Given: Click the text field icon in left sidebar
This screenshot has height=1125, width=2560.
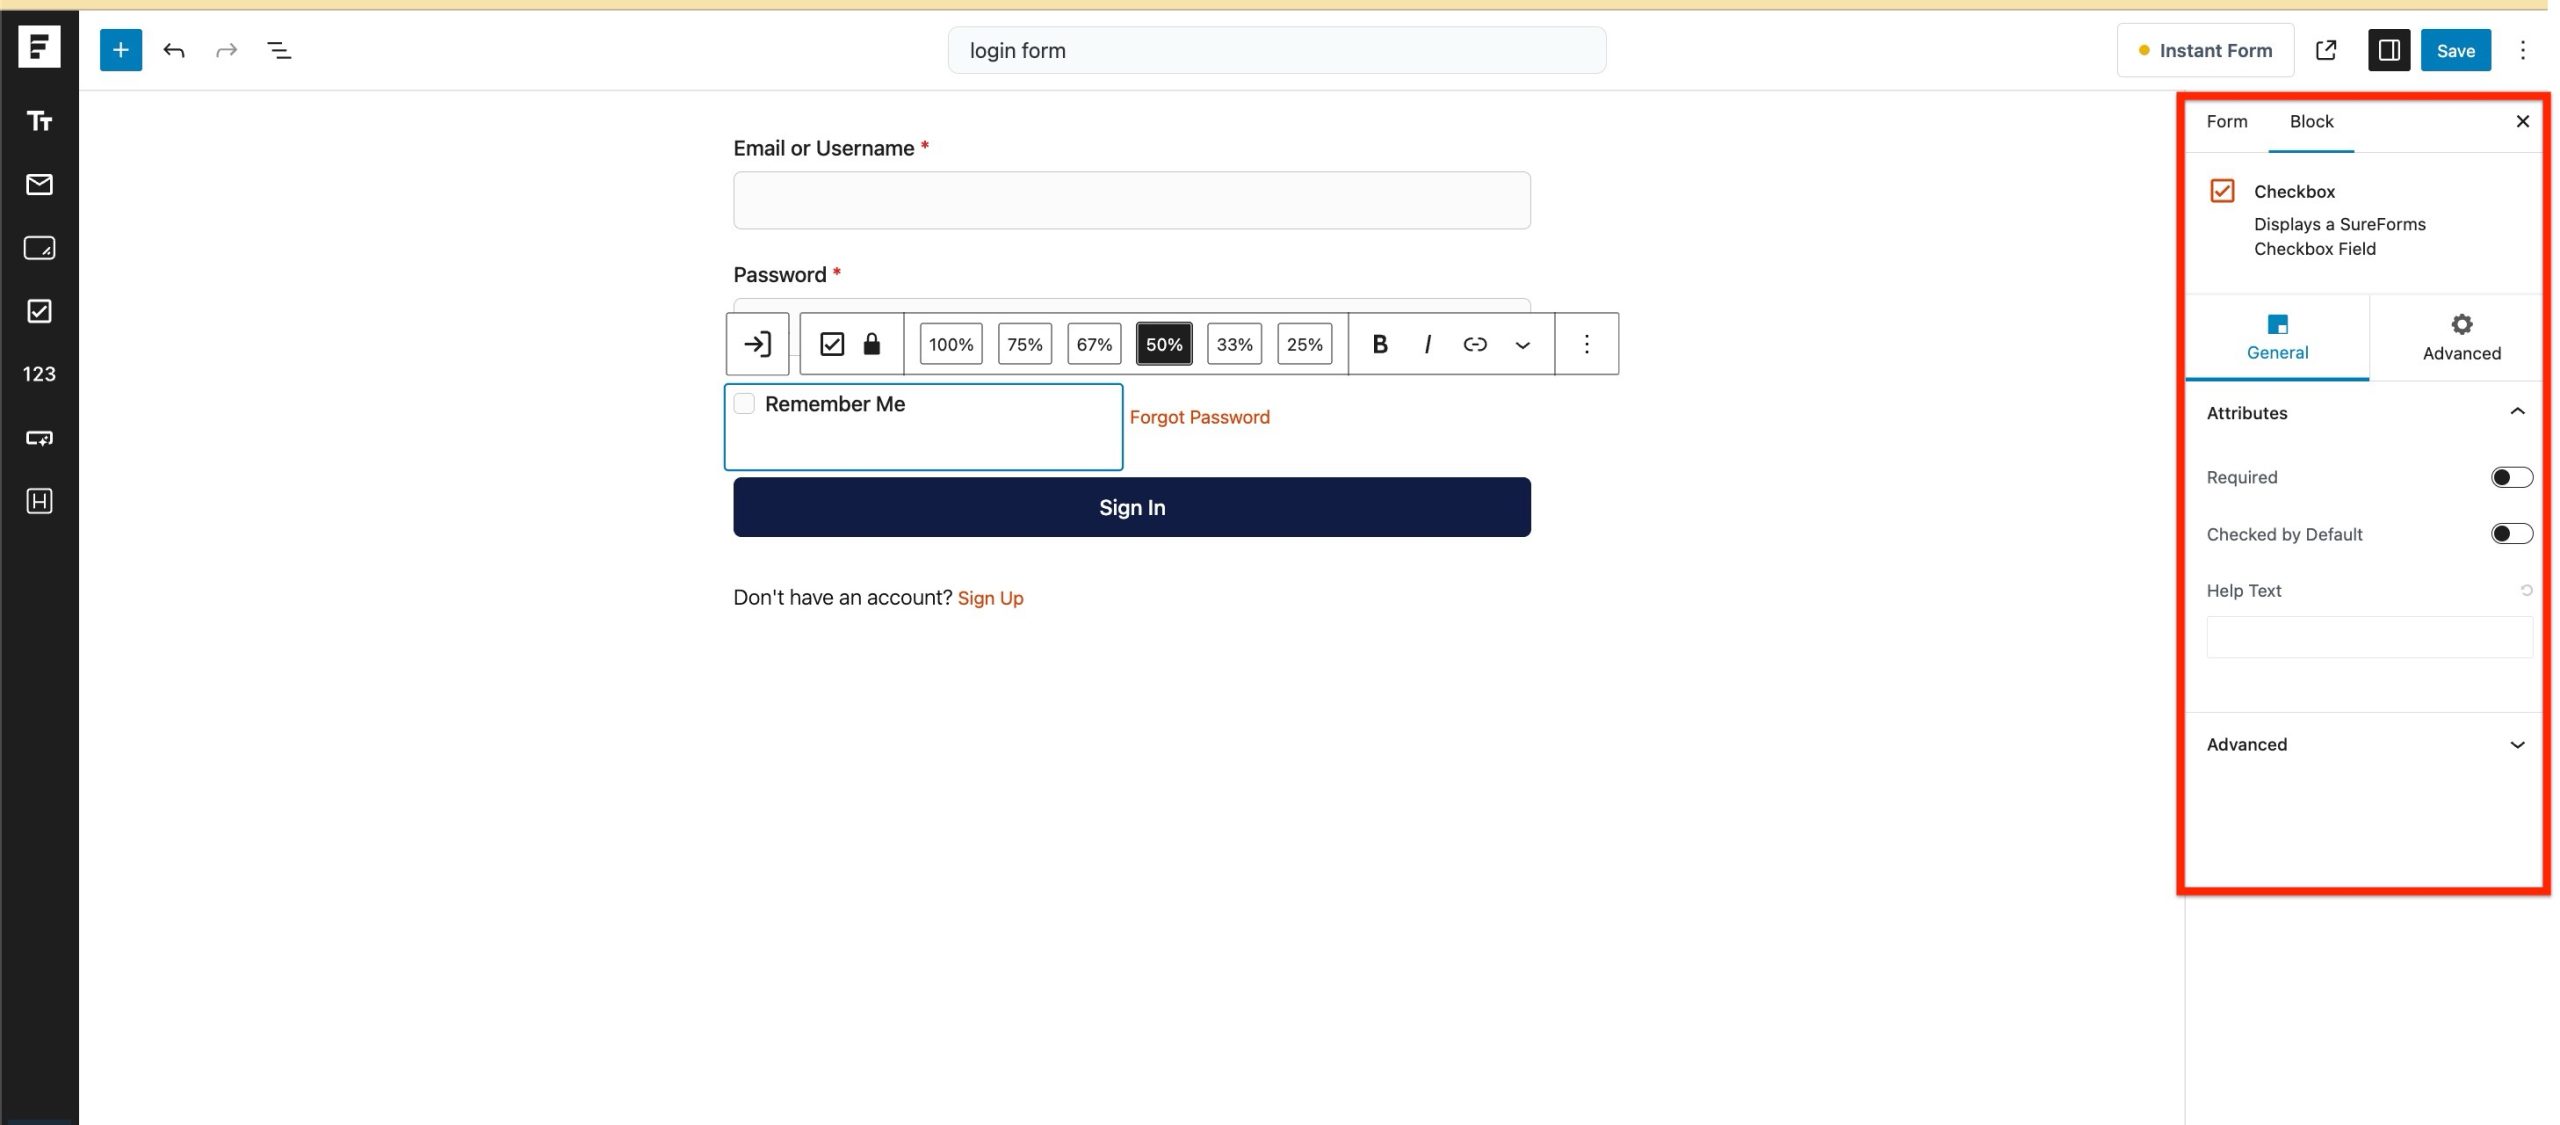Looking at the screenshot, I should (x=39, y=121).
